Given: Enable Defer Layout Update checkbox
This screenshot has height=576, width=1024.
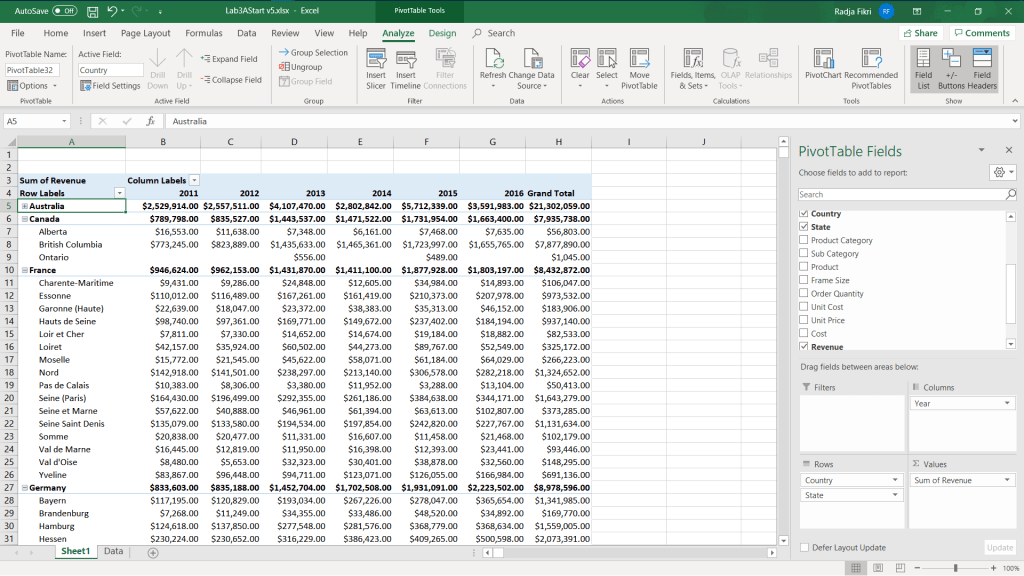Looking at the screenshot, I should 805,547.
